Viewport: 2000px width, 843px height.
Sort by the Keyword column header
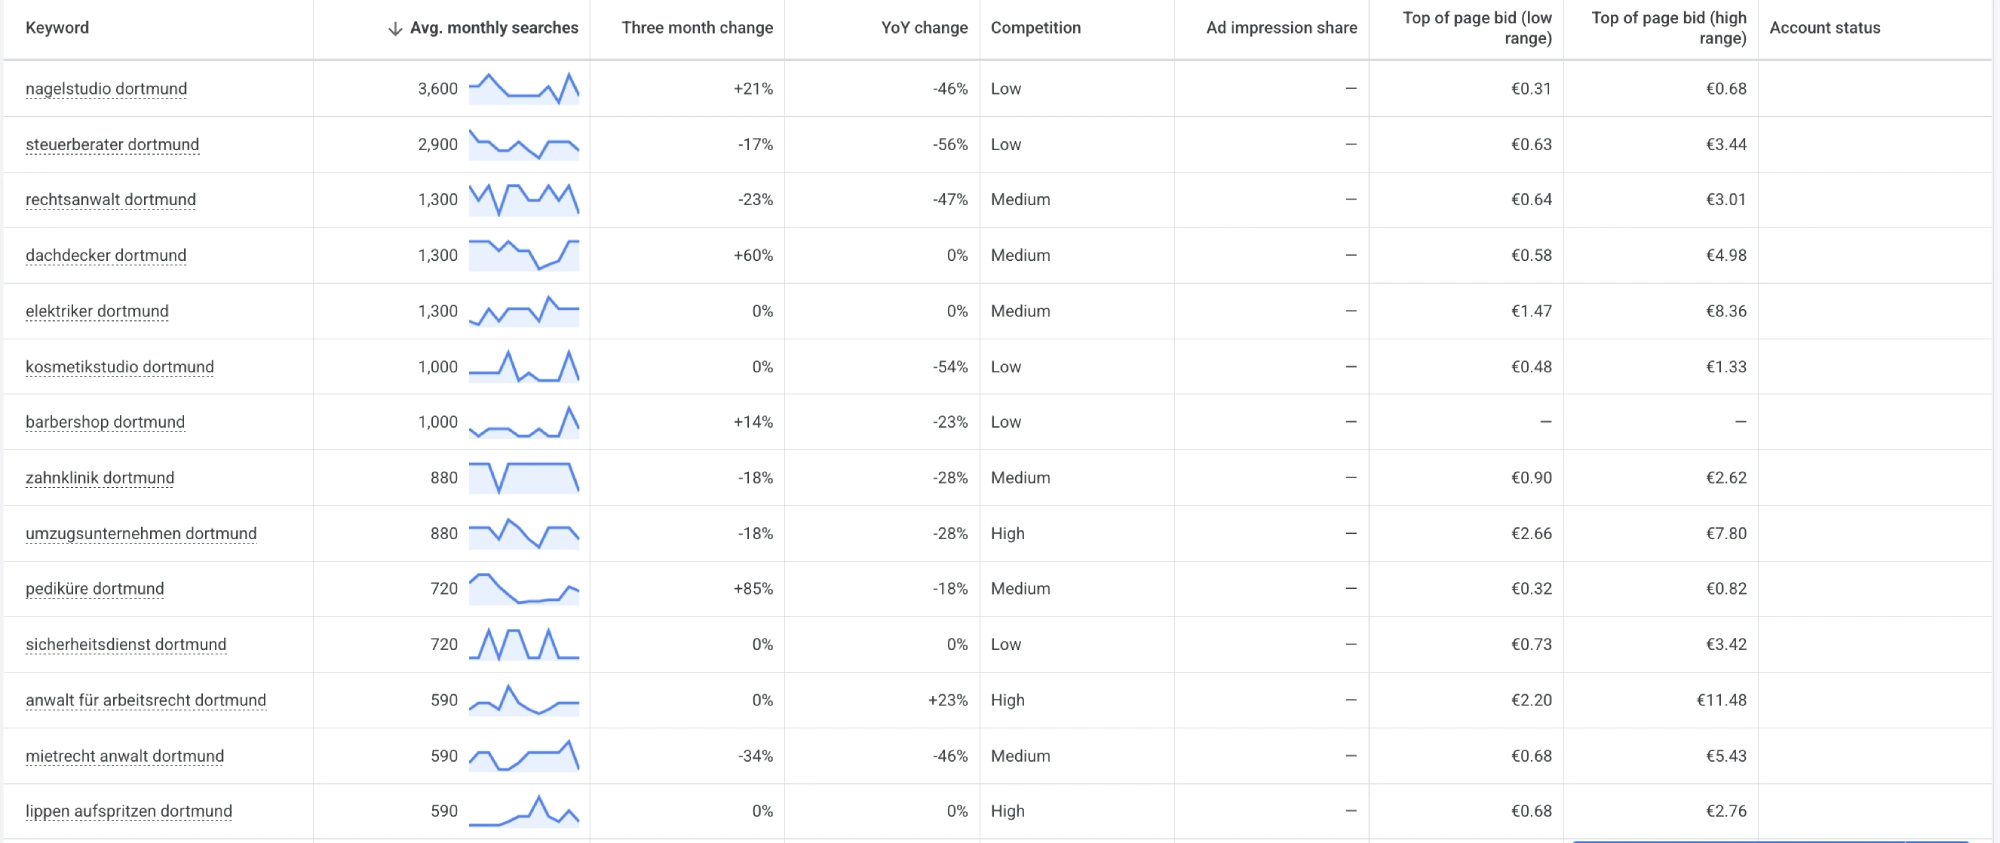tap(57, 28)
